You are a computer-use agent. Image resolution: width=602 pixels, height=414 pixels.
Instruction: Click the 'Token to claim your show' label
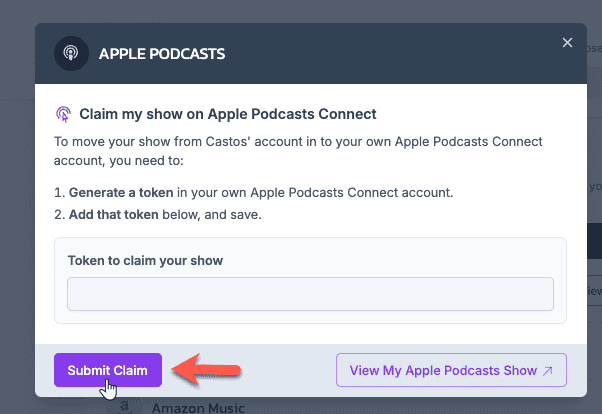(145, 260)
